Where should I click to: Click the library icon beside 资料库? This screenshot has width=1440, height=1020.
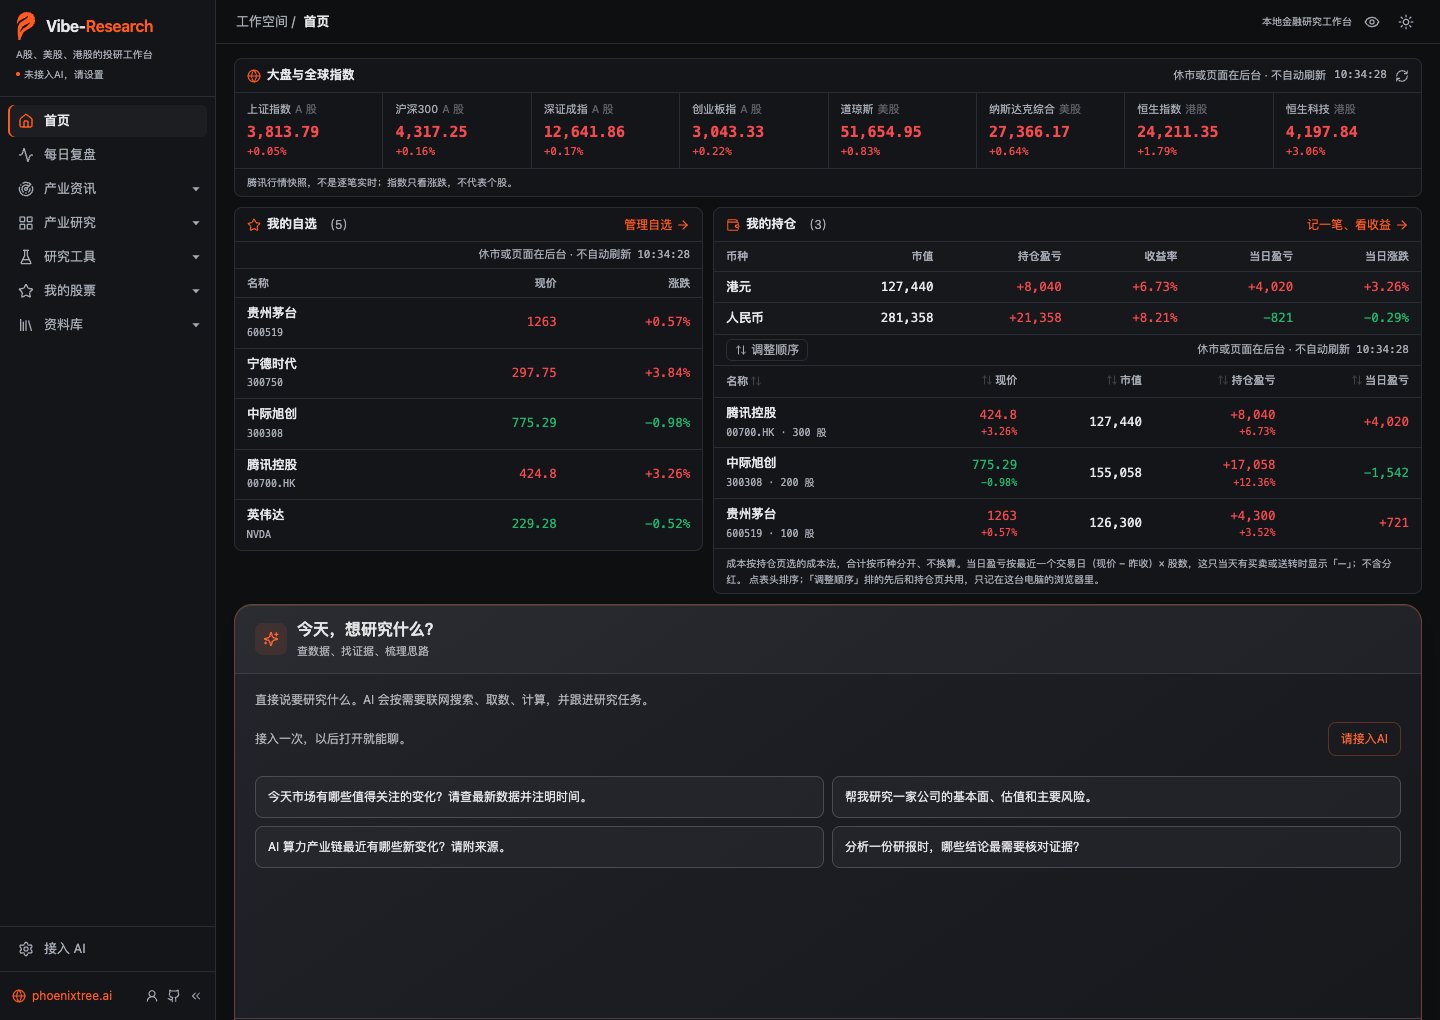click(26, 325)
